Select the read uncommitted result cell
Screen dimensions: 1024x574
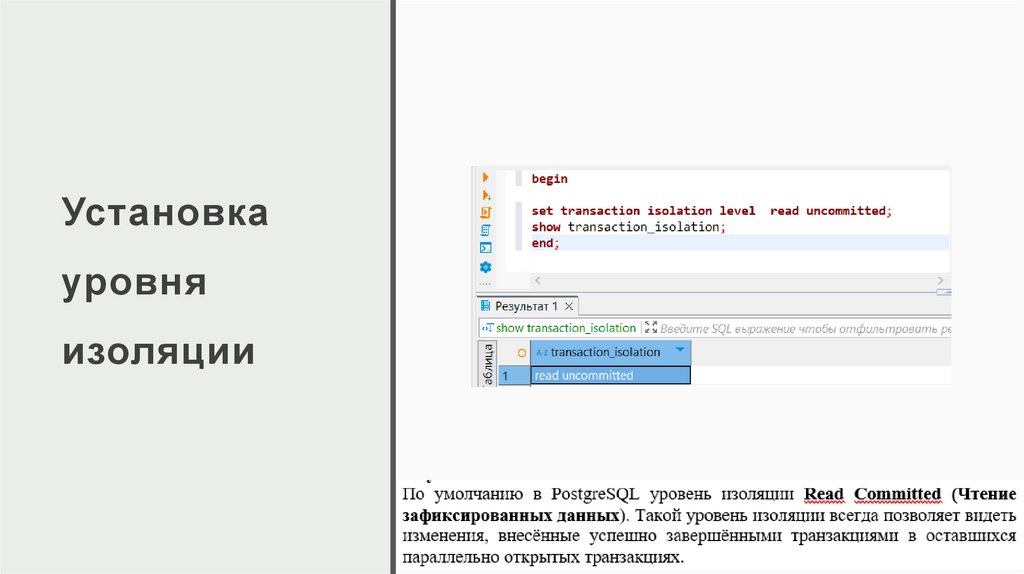coord(610,375)
